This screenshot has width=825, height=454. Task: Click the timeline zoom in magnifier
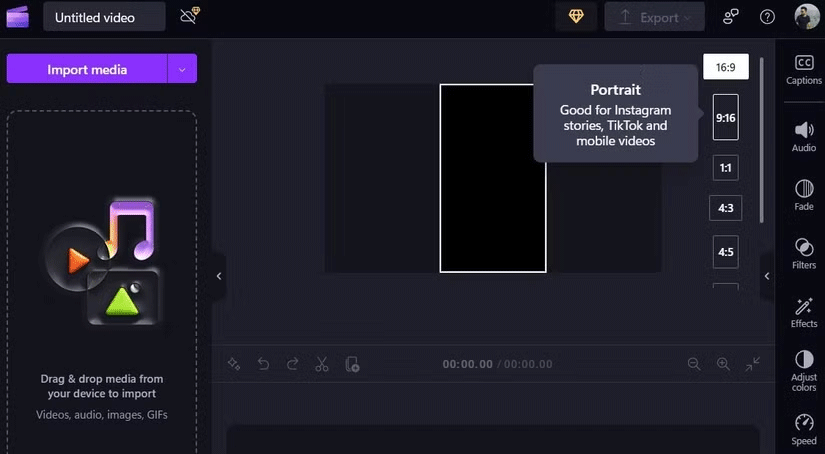coord(723,364)
